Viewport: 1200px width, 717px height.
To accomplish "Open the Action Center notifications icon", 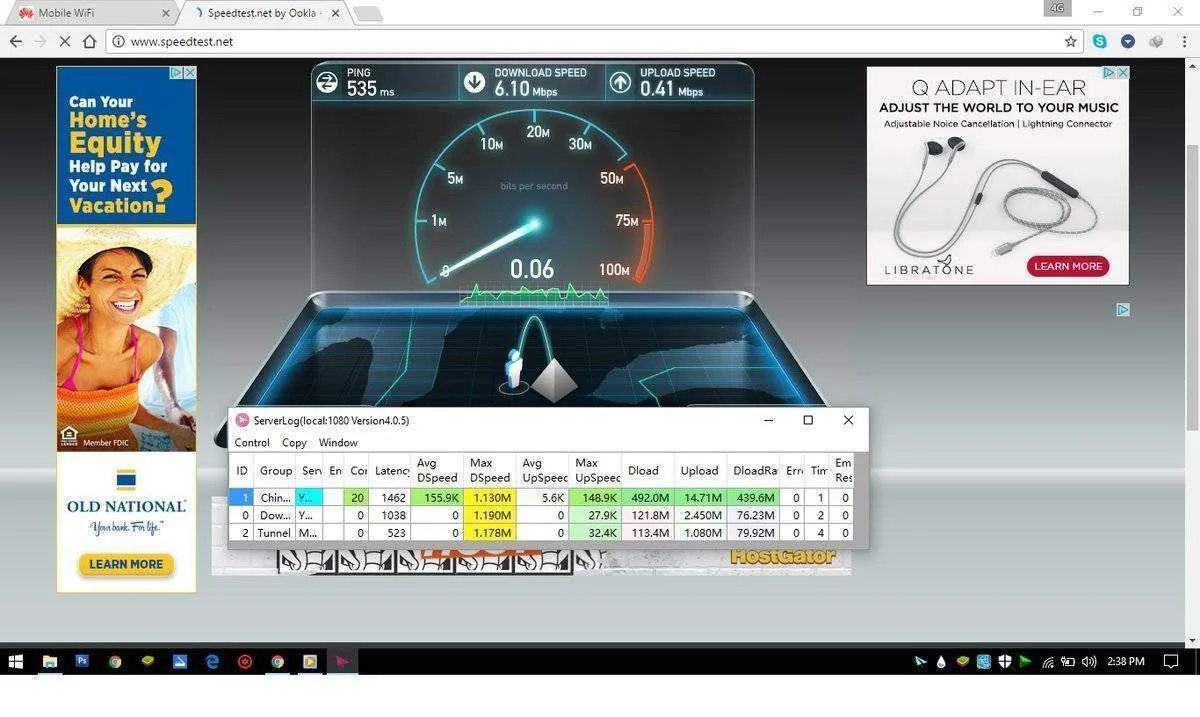I will pos(1171,661).
